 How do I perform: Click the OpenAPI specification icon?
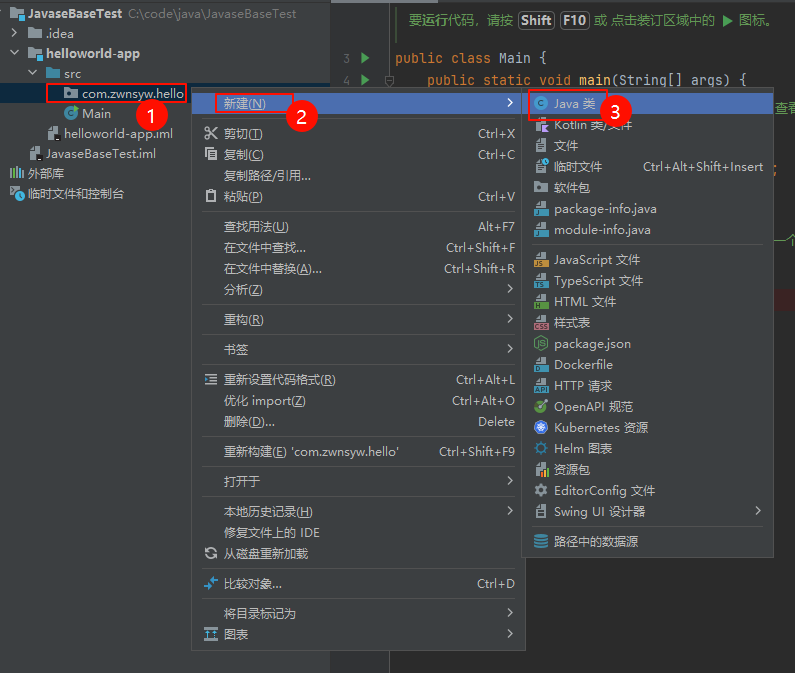(541, 406)
